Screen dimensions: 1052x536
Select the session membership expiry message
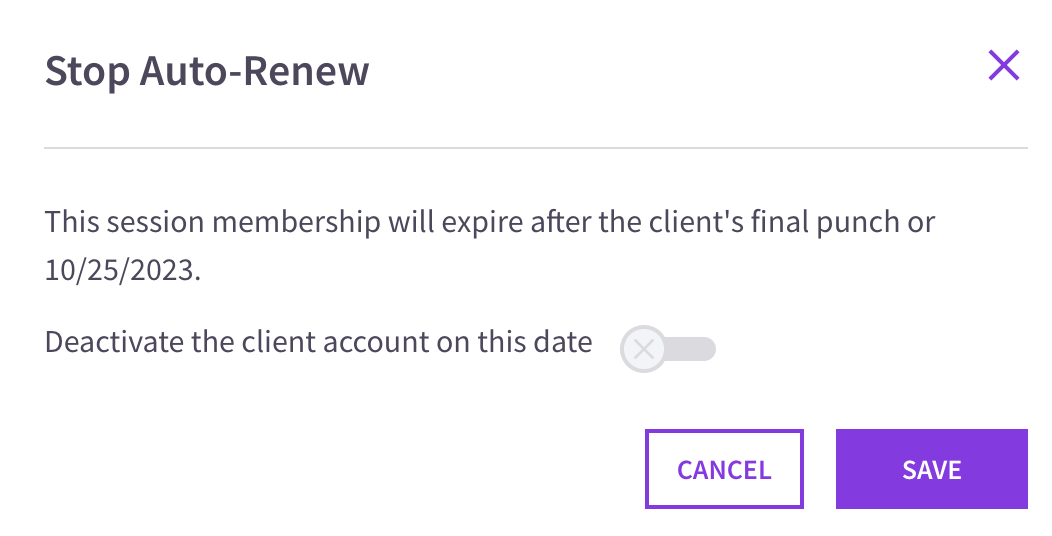tap(489, 246)
